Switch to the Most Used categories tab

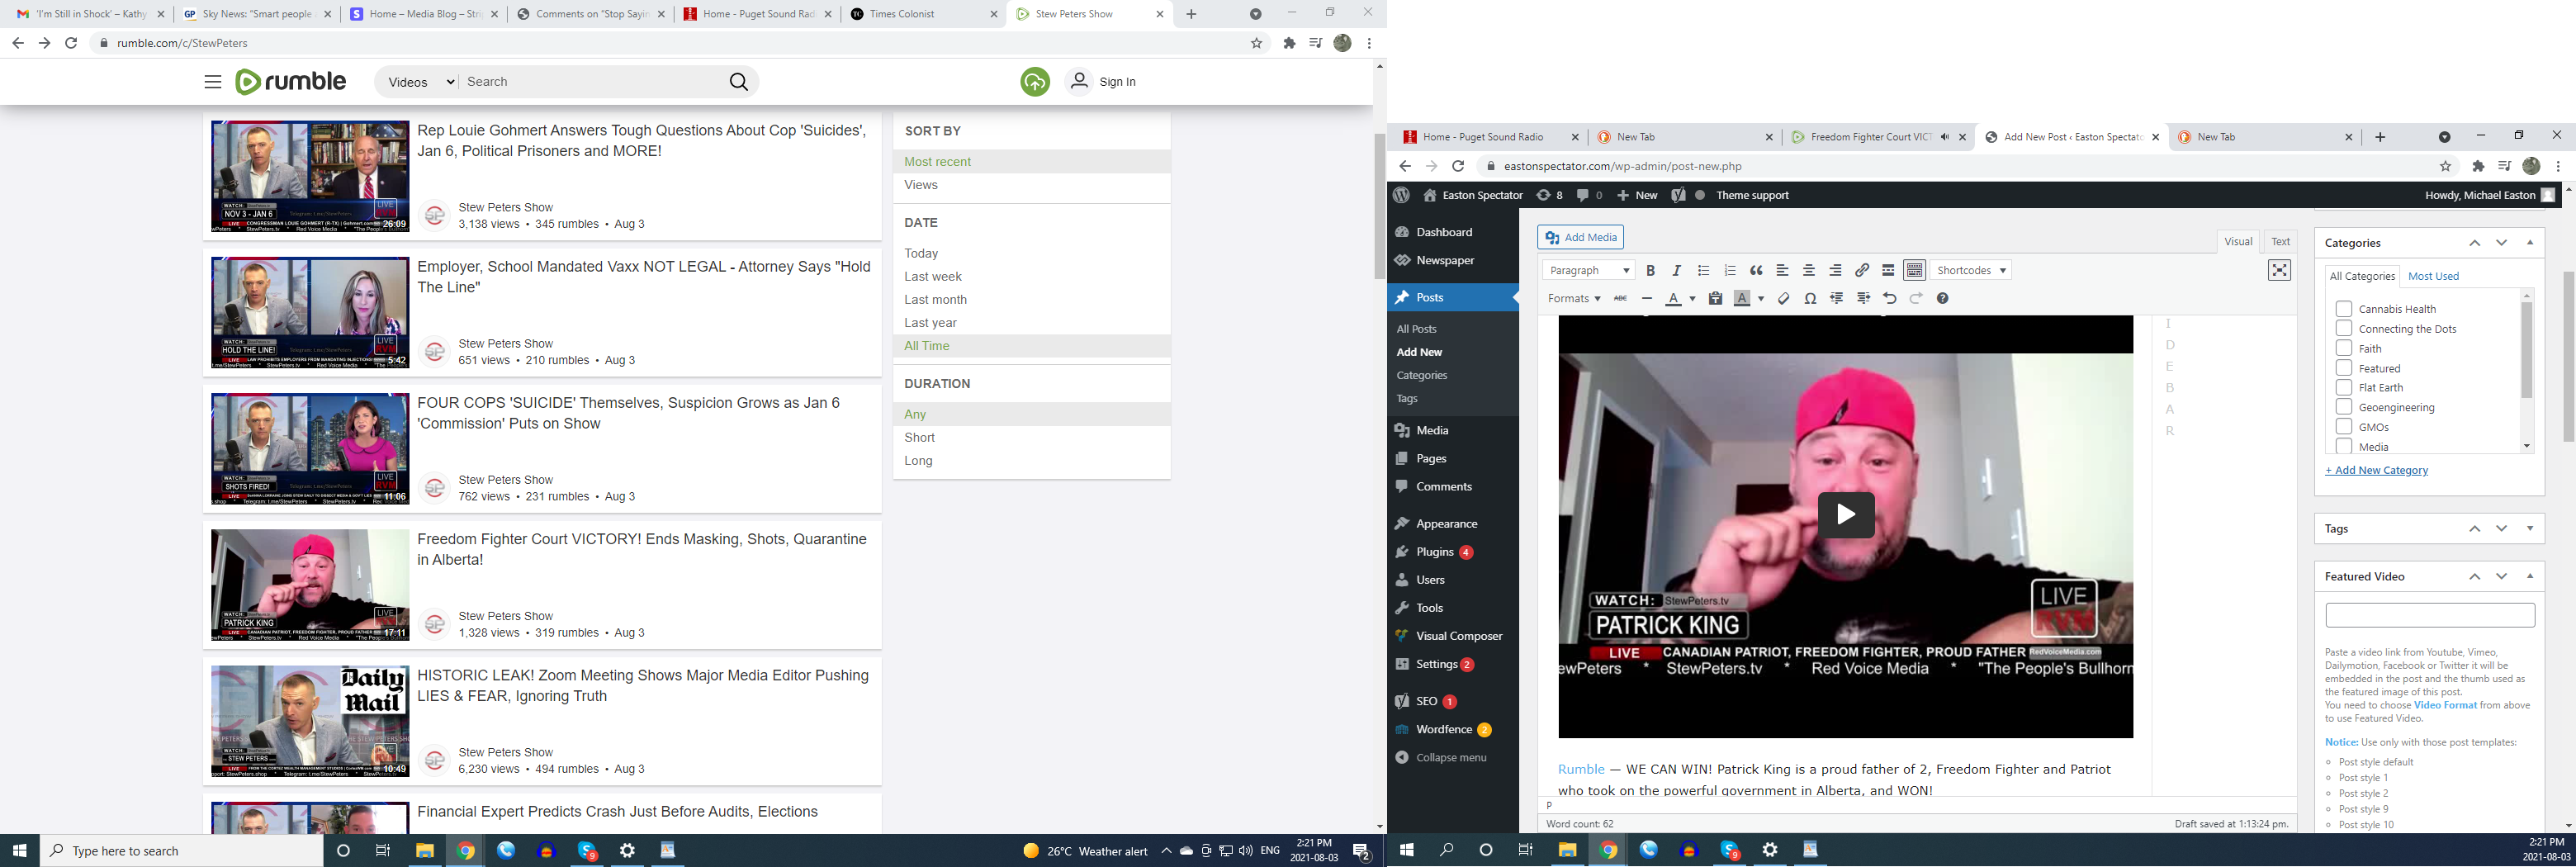2433,277
